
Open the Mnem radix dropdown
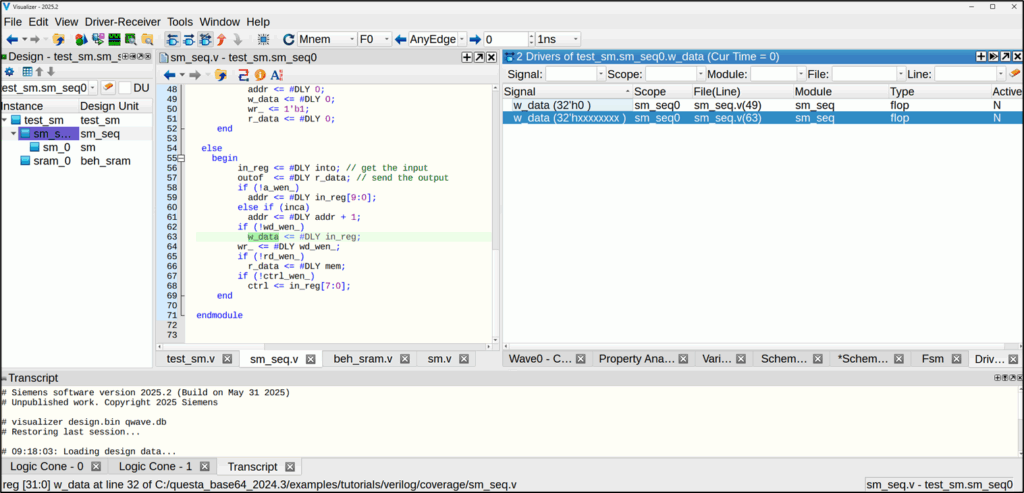click(x=349, y=39)
